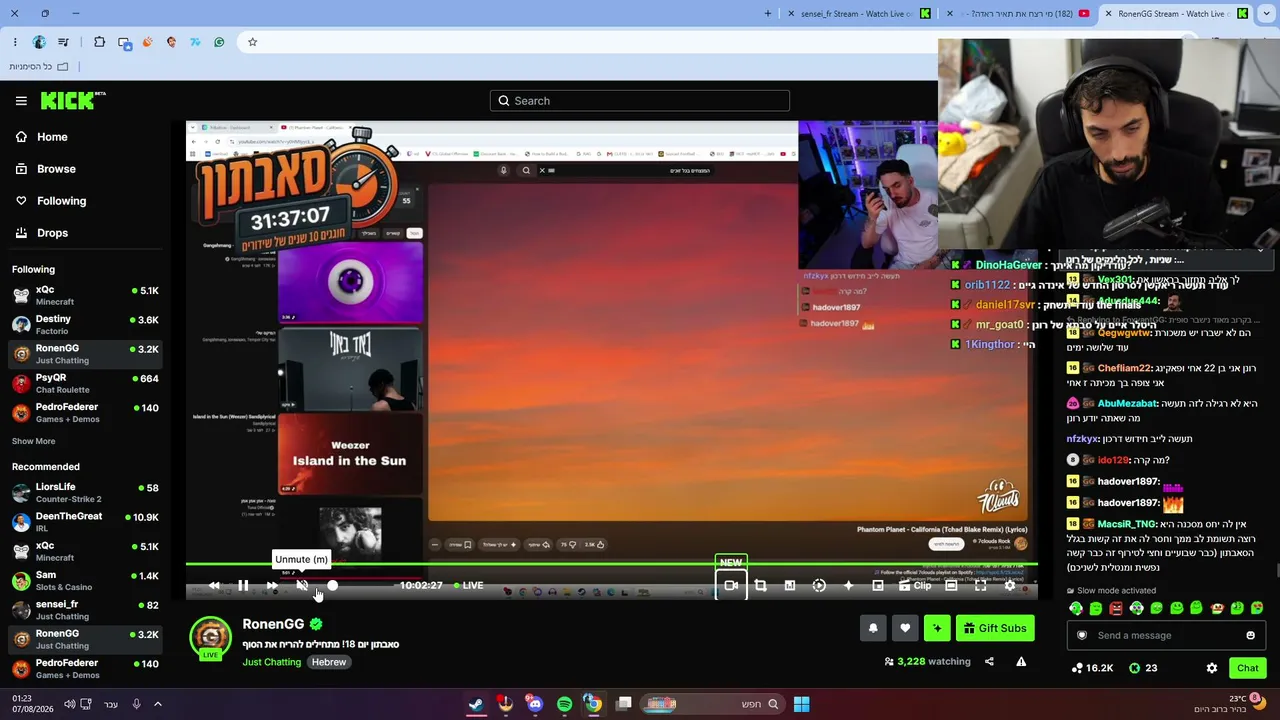Screen dimensions: 1280x720
Task: Open the Grammarly extension icon
Action: tap(217, 42)
